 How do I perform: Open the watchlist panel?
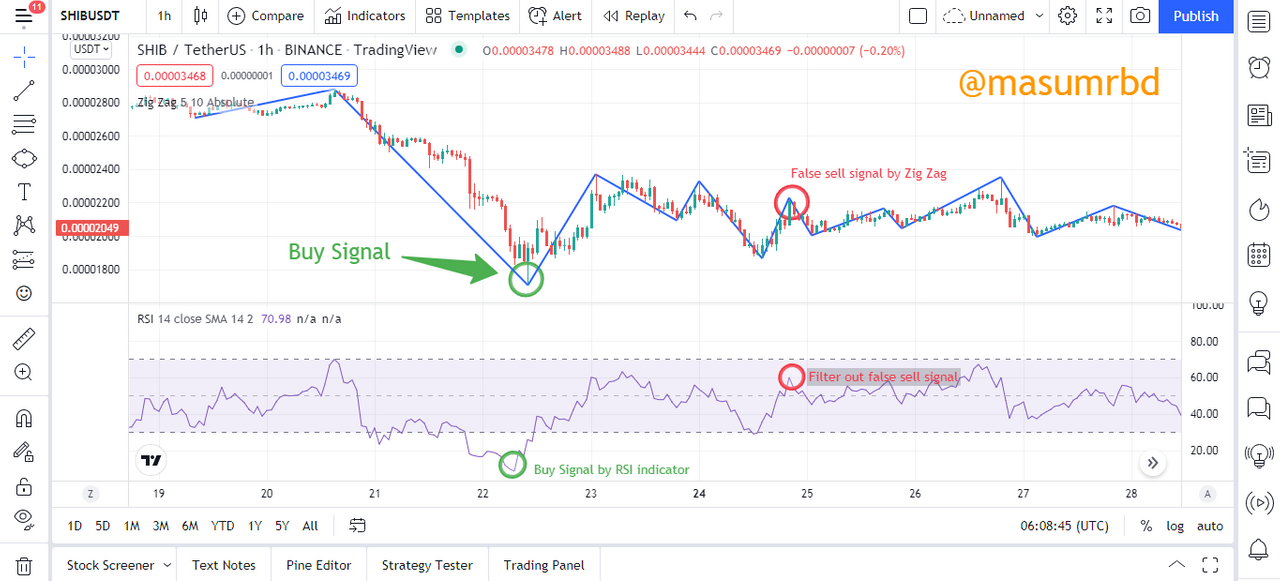pos(1260,21)
